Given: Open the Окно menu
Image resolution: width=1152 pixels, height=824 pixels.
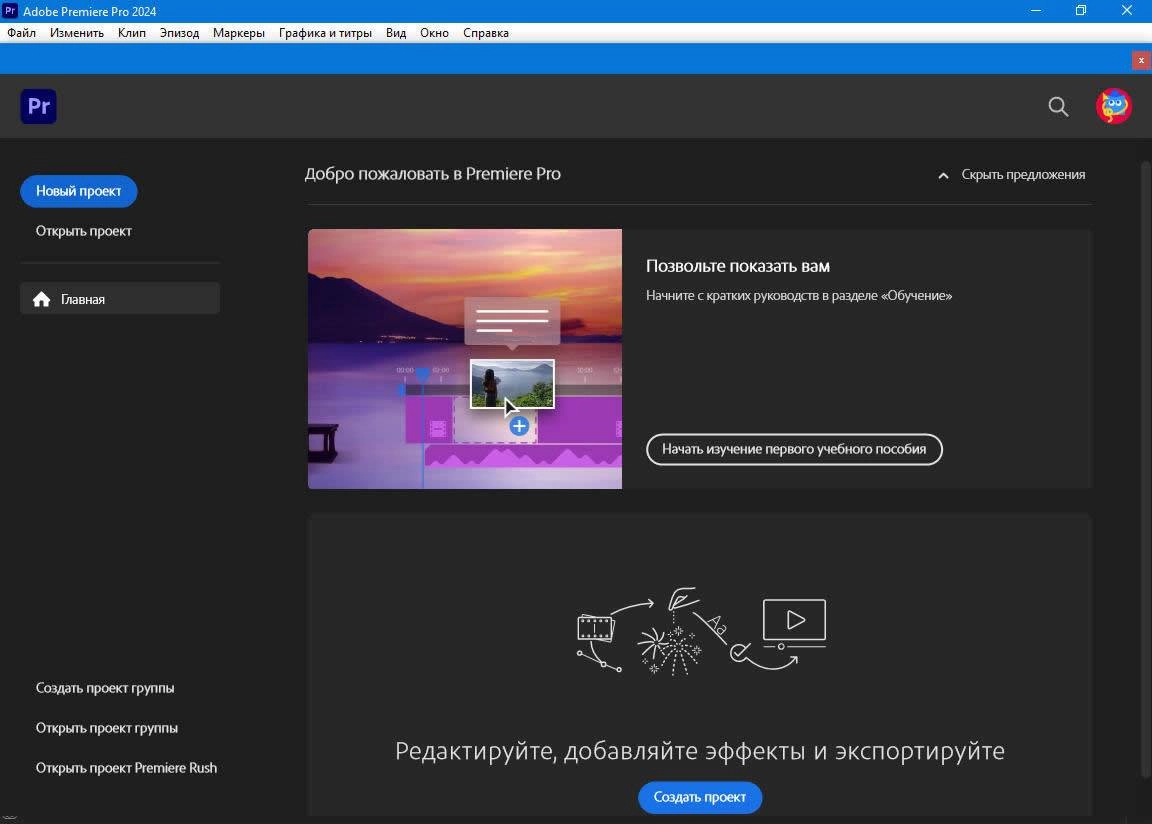Looking at the screenshot, I should pyautogui.click(x=434, y=33).
